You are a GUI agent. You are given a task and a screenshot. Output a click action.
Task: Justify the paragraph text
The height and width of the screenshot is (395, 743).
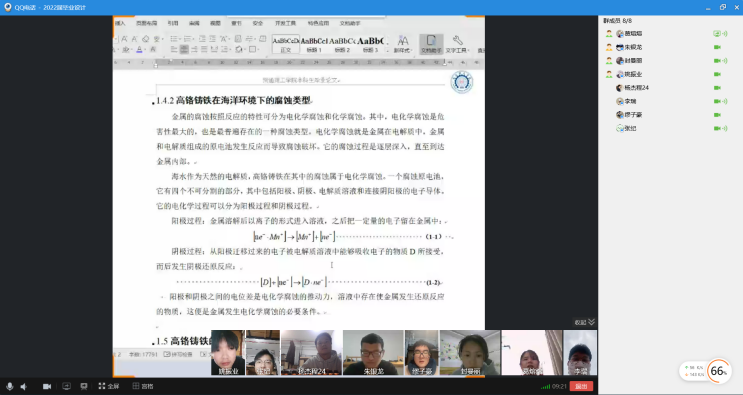click(204, 49)
